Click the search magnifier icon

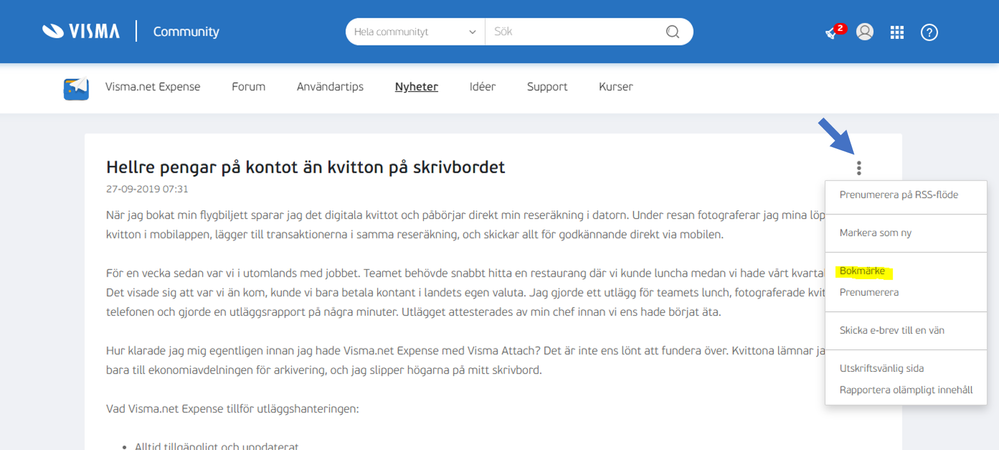pyautogui.click(x=672, y=32)
